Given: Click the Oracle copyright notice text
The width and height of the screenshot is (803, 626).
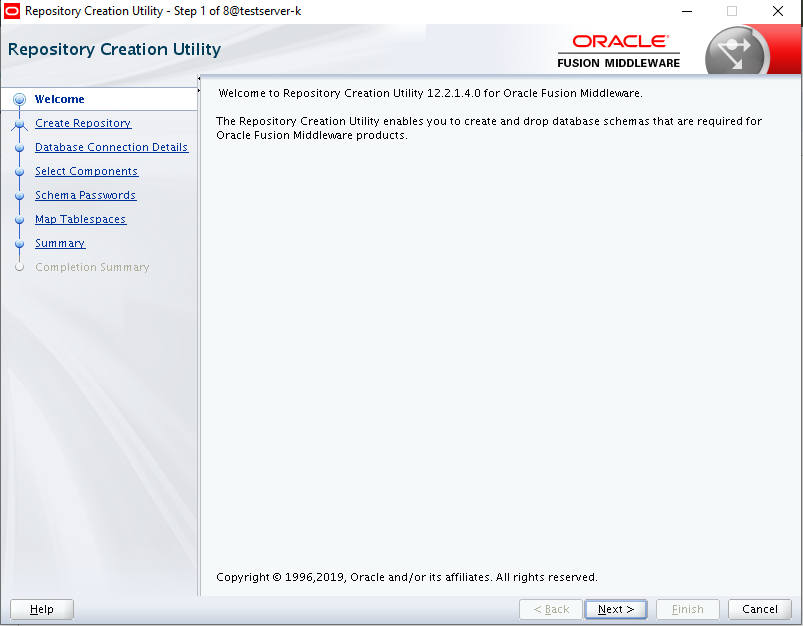Looking at the screenshot, I should click(407, 577).
